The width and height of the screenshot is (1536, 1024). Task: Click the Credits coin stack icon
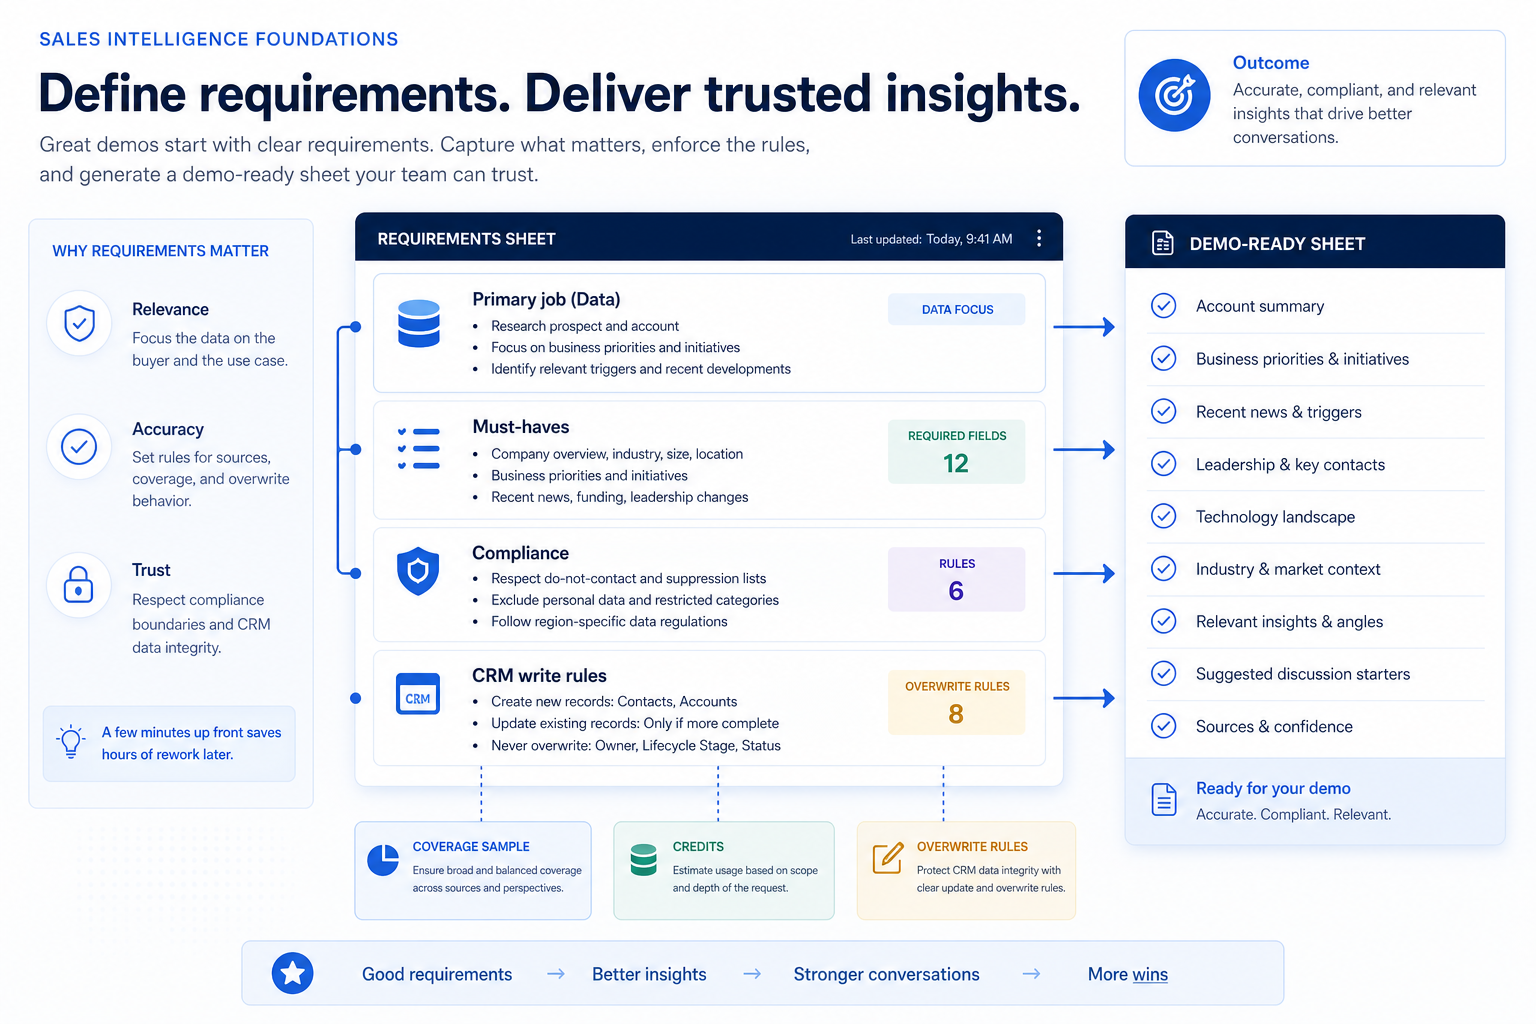pos(644,860)
